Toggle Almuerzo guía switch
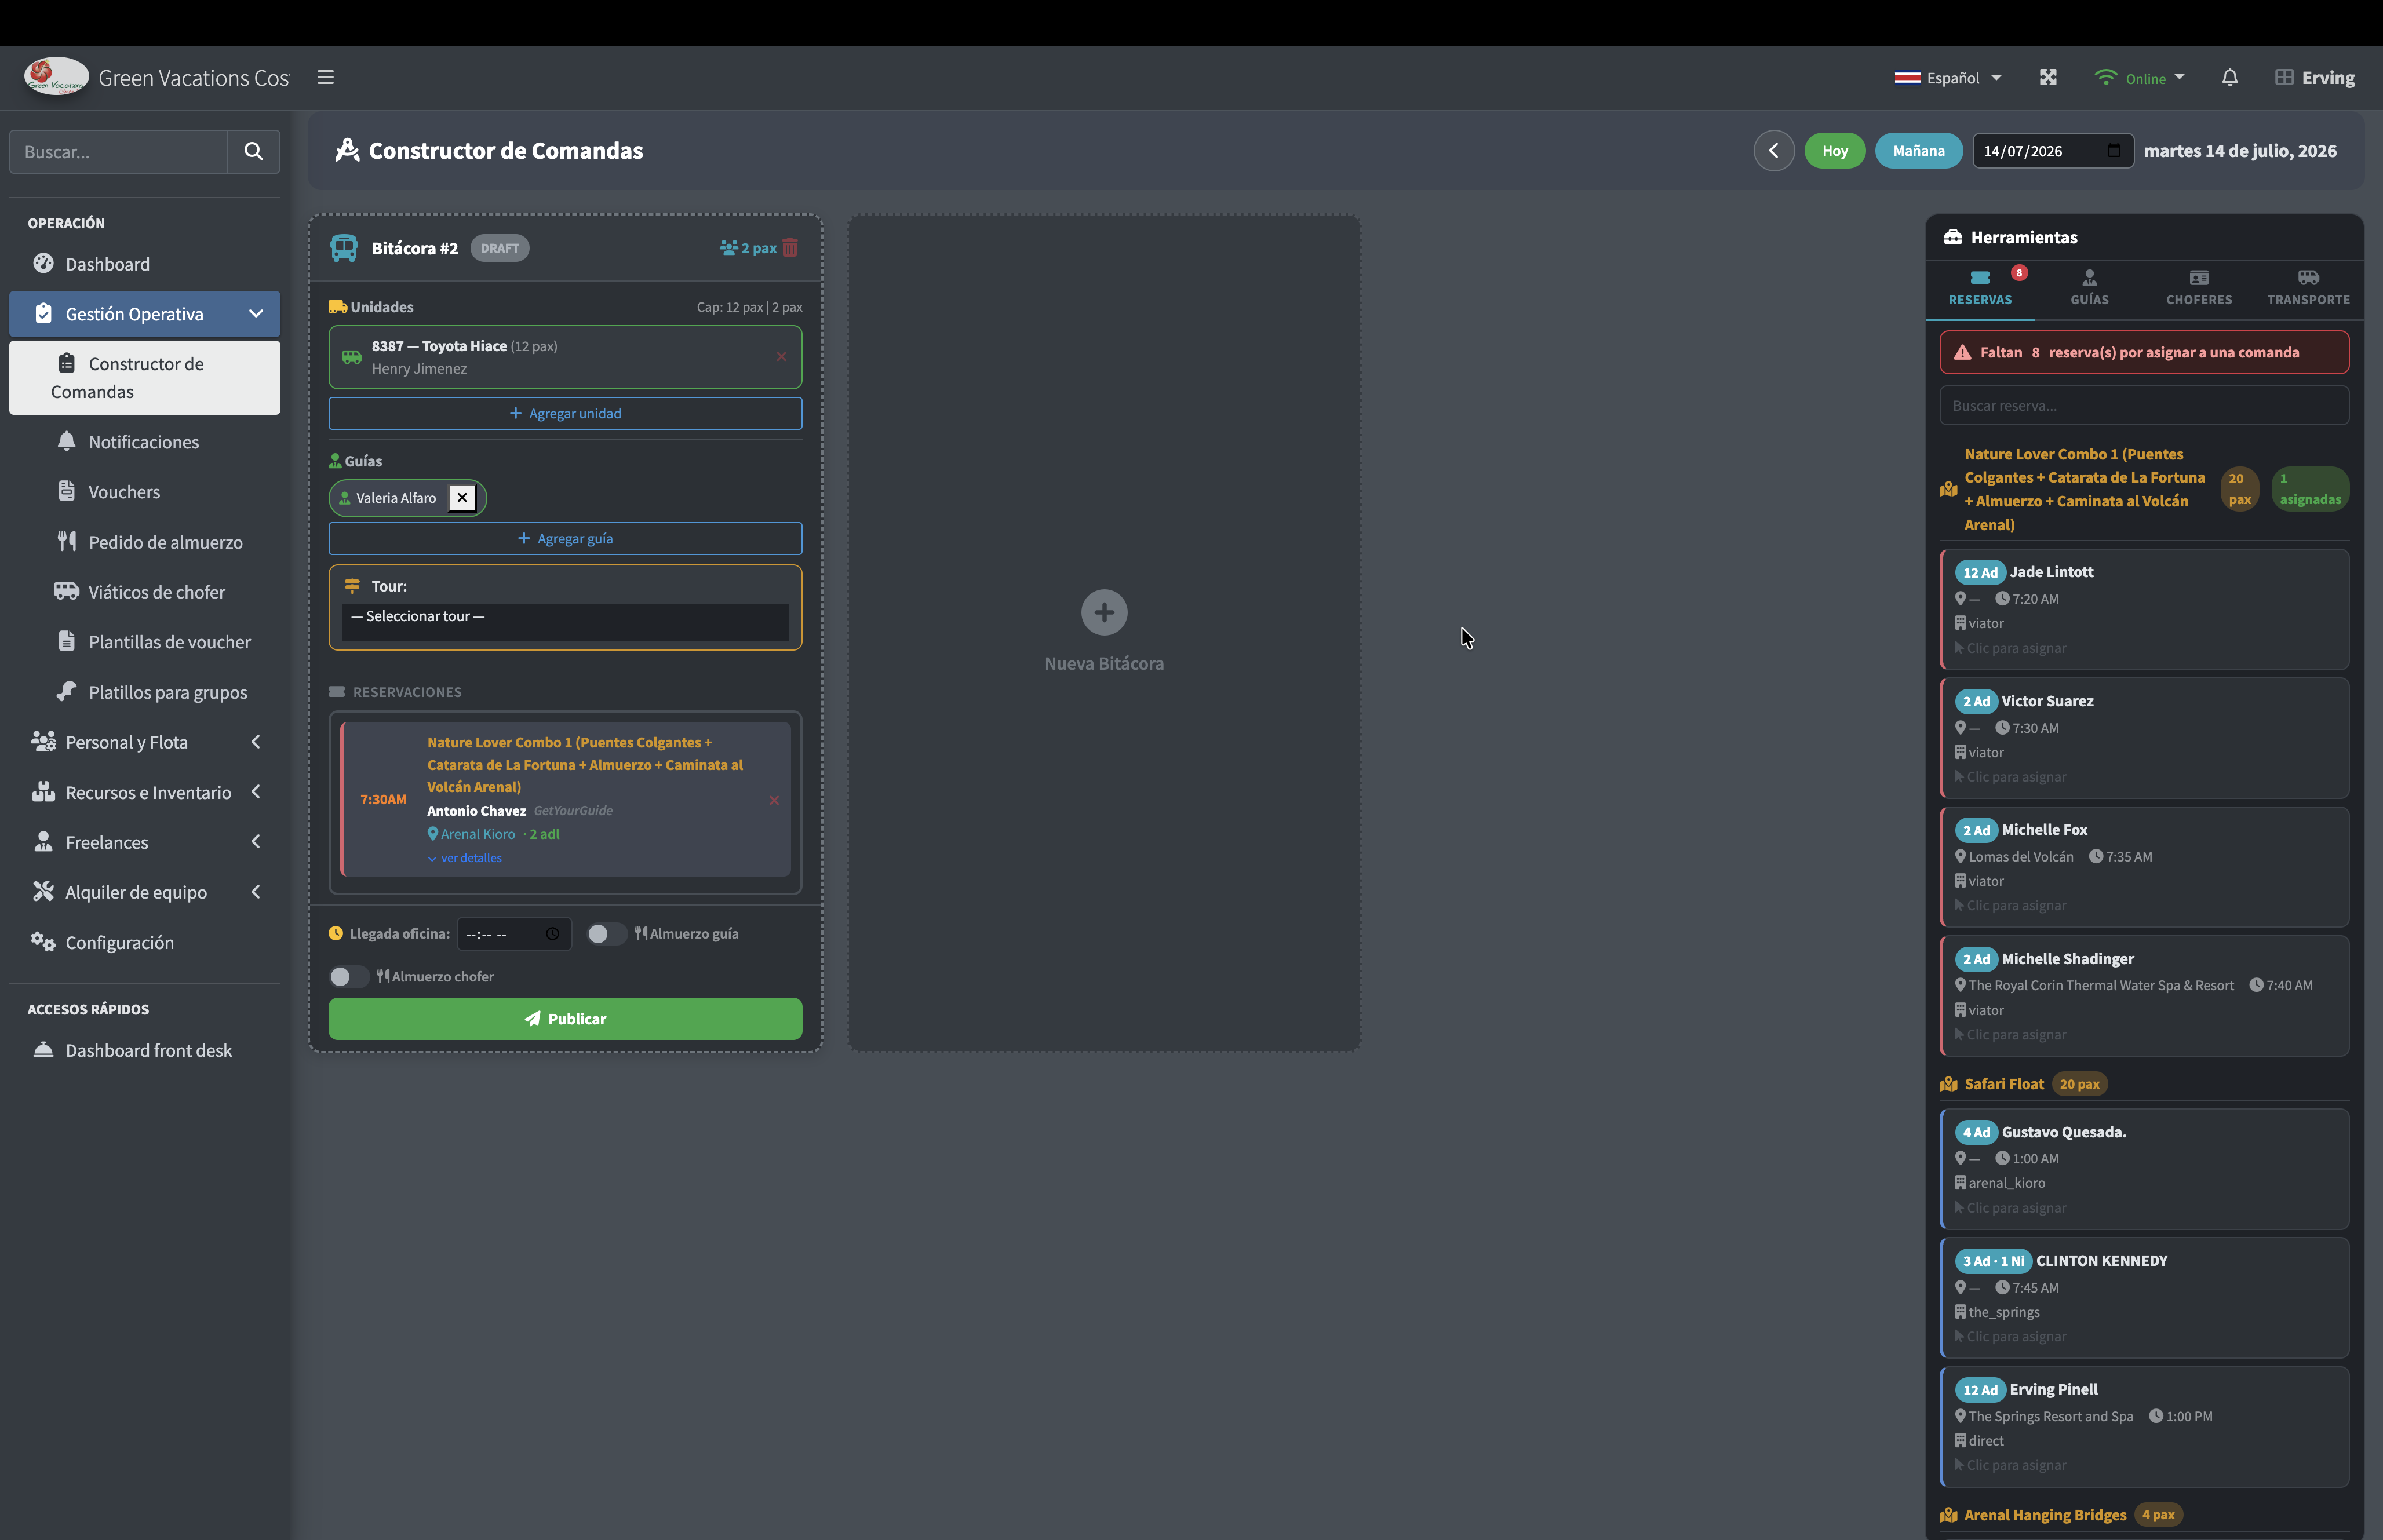The width and height of the screenshot is (2383, 1540). [606, 934]
